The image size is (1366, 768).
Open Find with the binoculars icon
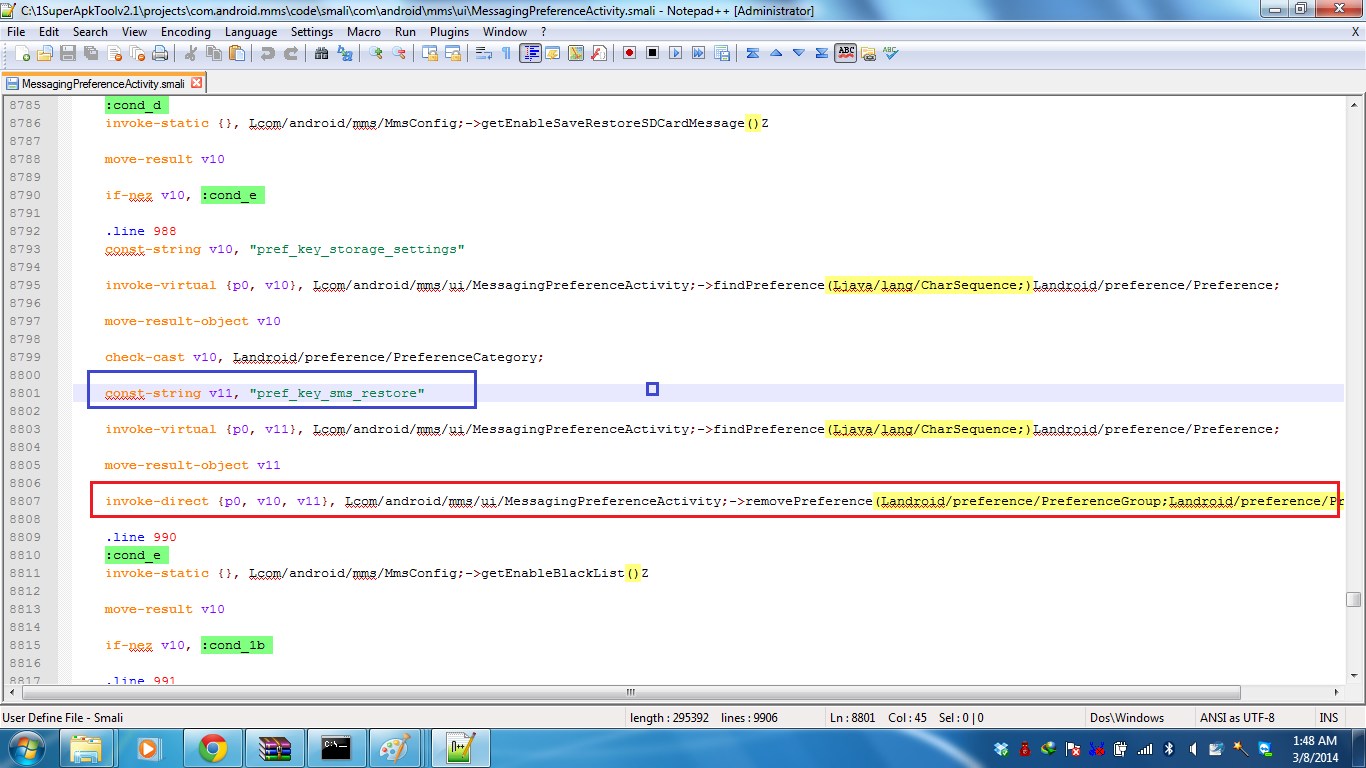pos(321,53)
